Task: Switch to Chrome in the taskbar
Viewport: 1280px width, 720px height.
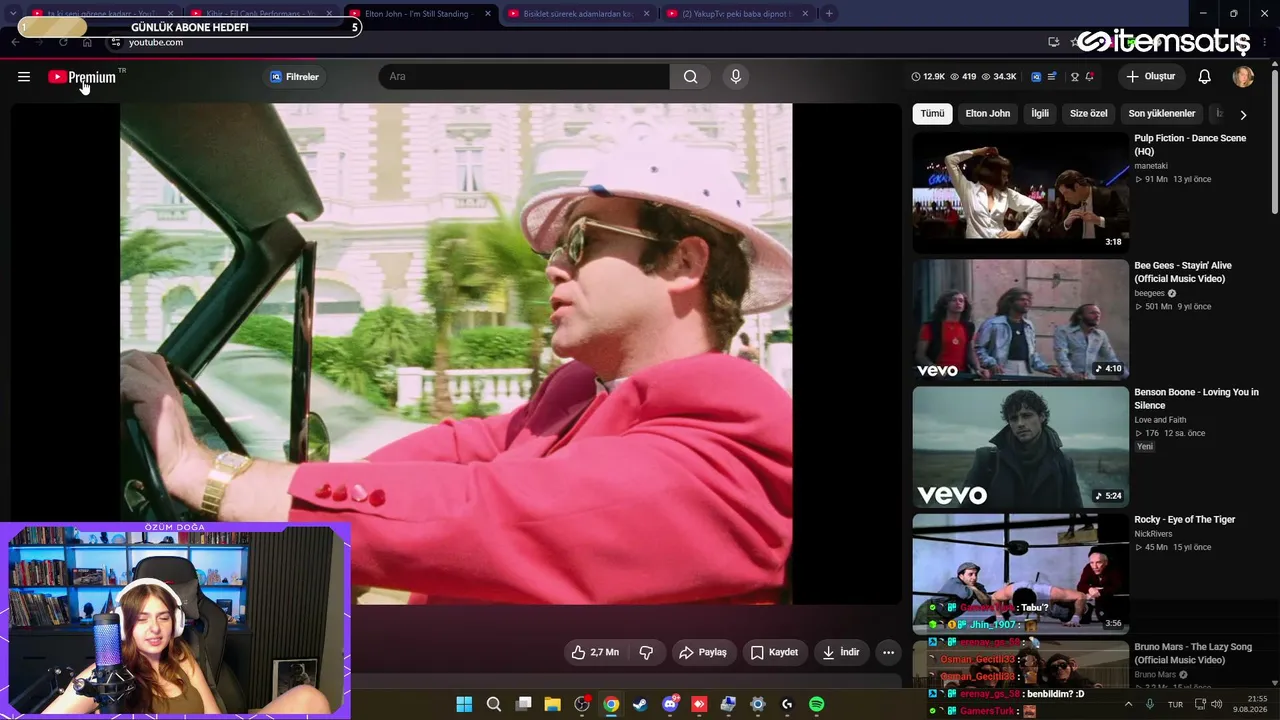Action: click(x=611, y=704)
